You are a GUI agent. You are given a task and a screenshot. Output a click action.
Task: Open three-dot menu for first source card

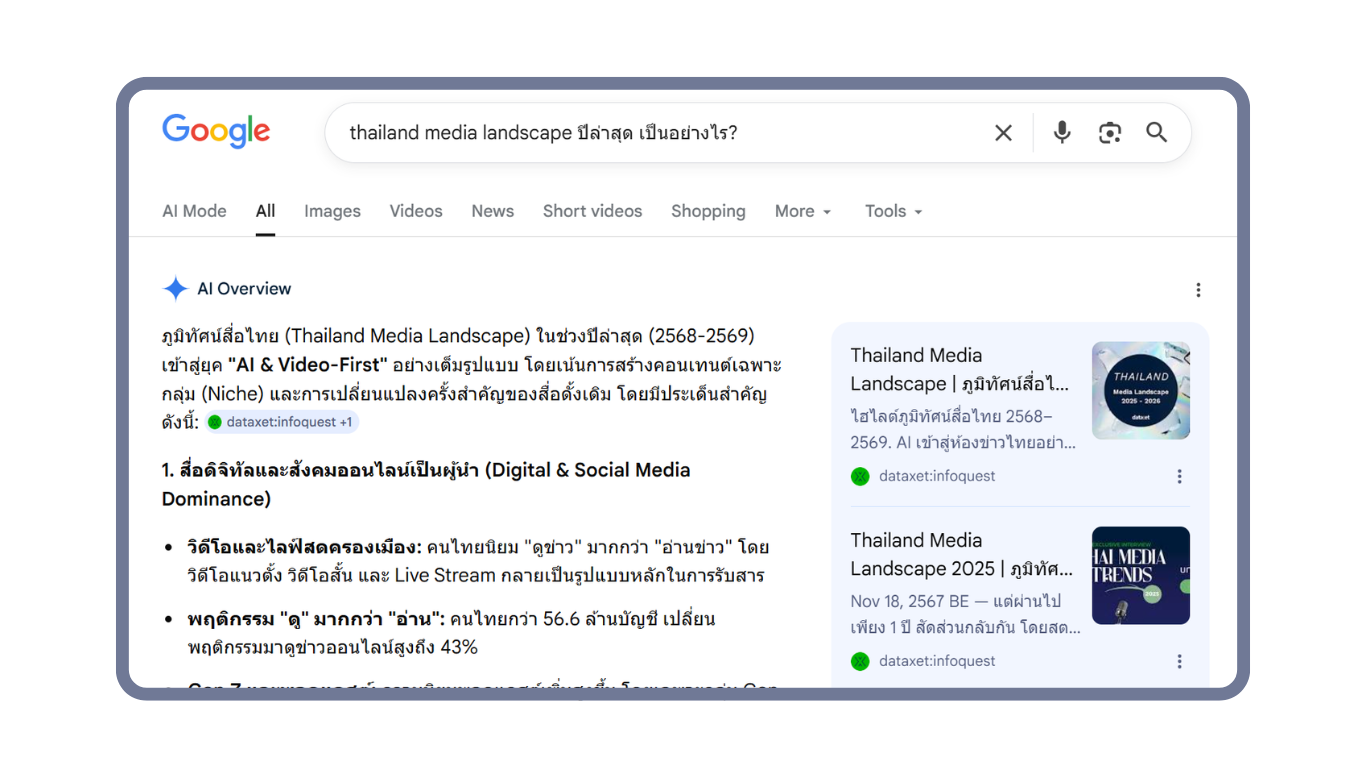(x=1179, y=477)
